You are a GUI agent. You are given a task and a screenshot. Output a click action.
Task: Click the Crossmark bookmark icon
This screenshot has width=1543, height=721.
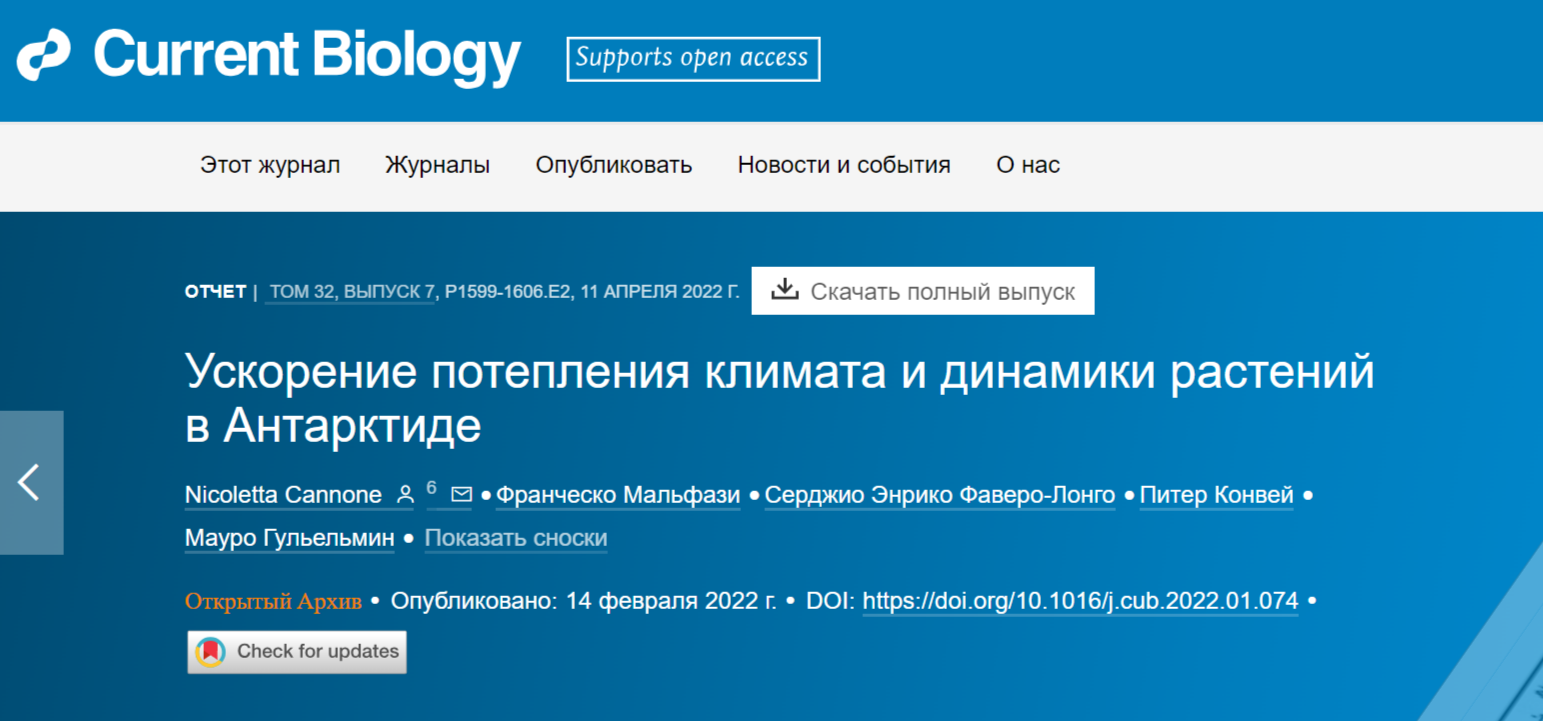click(210, 652)
